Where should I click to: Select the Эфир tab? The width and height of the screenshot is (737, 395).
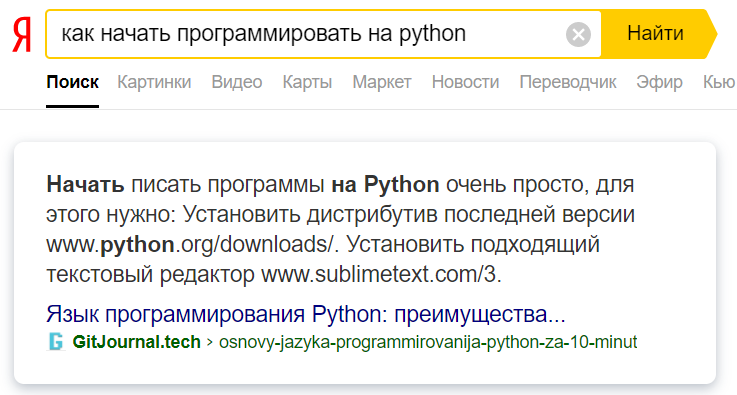[x=659, y=82]
